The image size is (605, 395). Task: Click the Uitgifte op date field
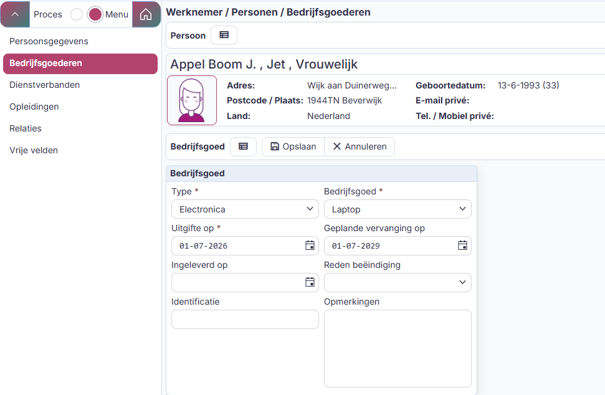(245, 246)
